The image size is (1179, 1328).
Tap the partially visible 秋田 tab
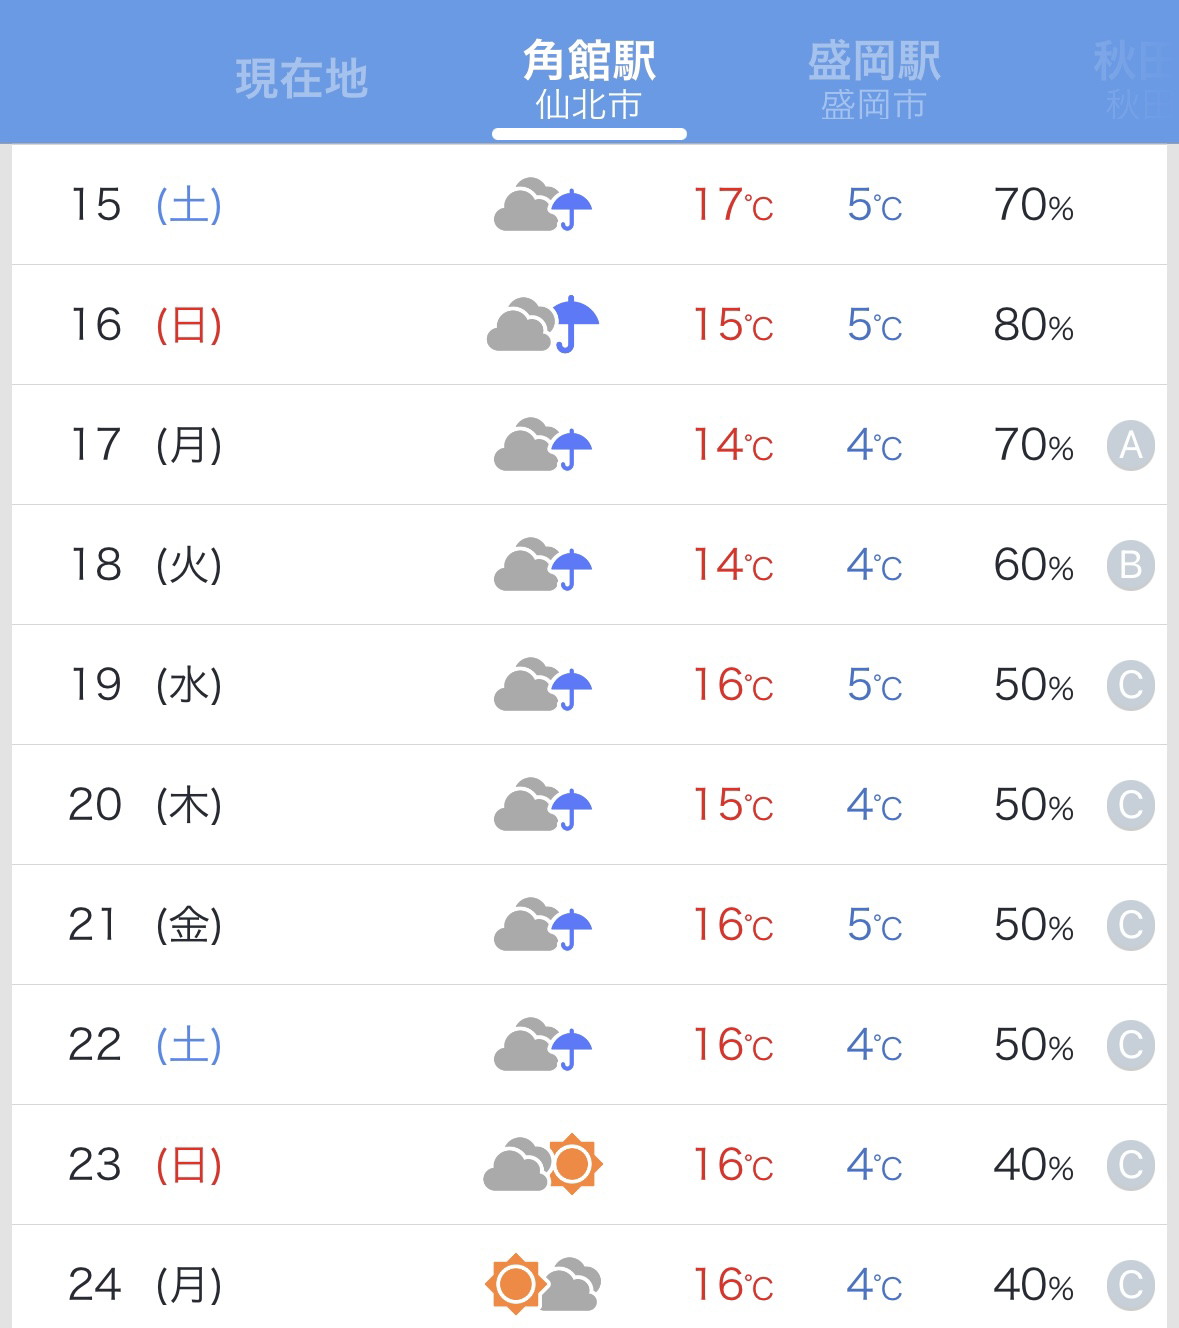(x=1136, y=81)
